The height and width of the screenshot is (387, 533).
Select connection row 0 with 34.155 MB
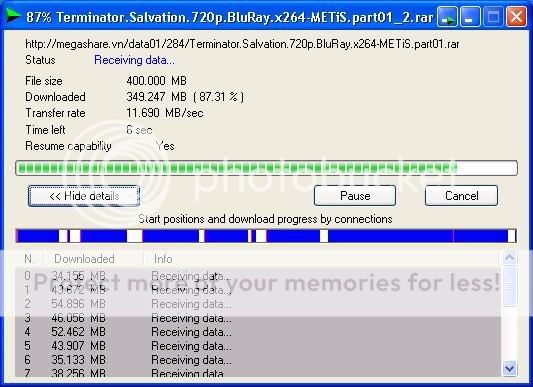coord(258,275)
